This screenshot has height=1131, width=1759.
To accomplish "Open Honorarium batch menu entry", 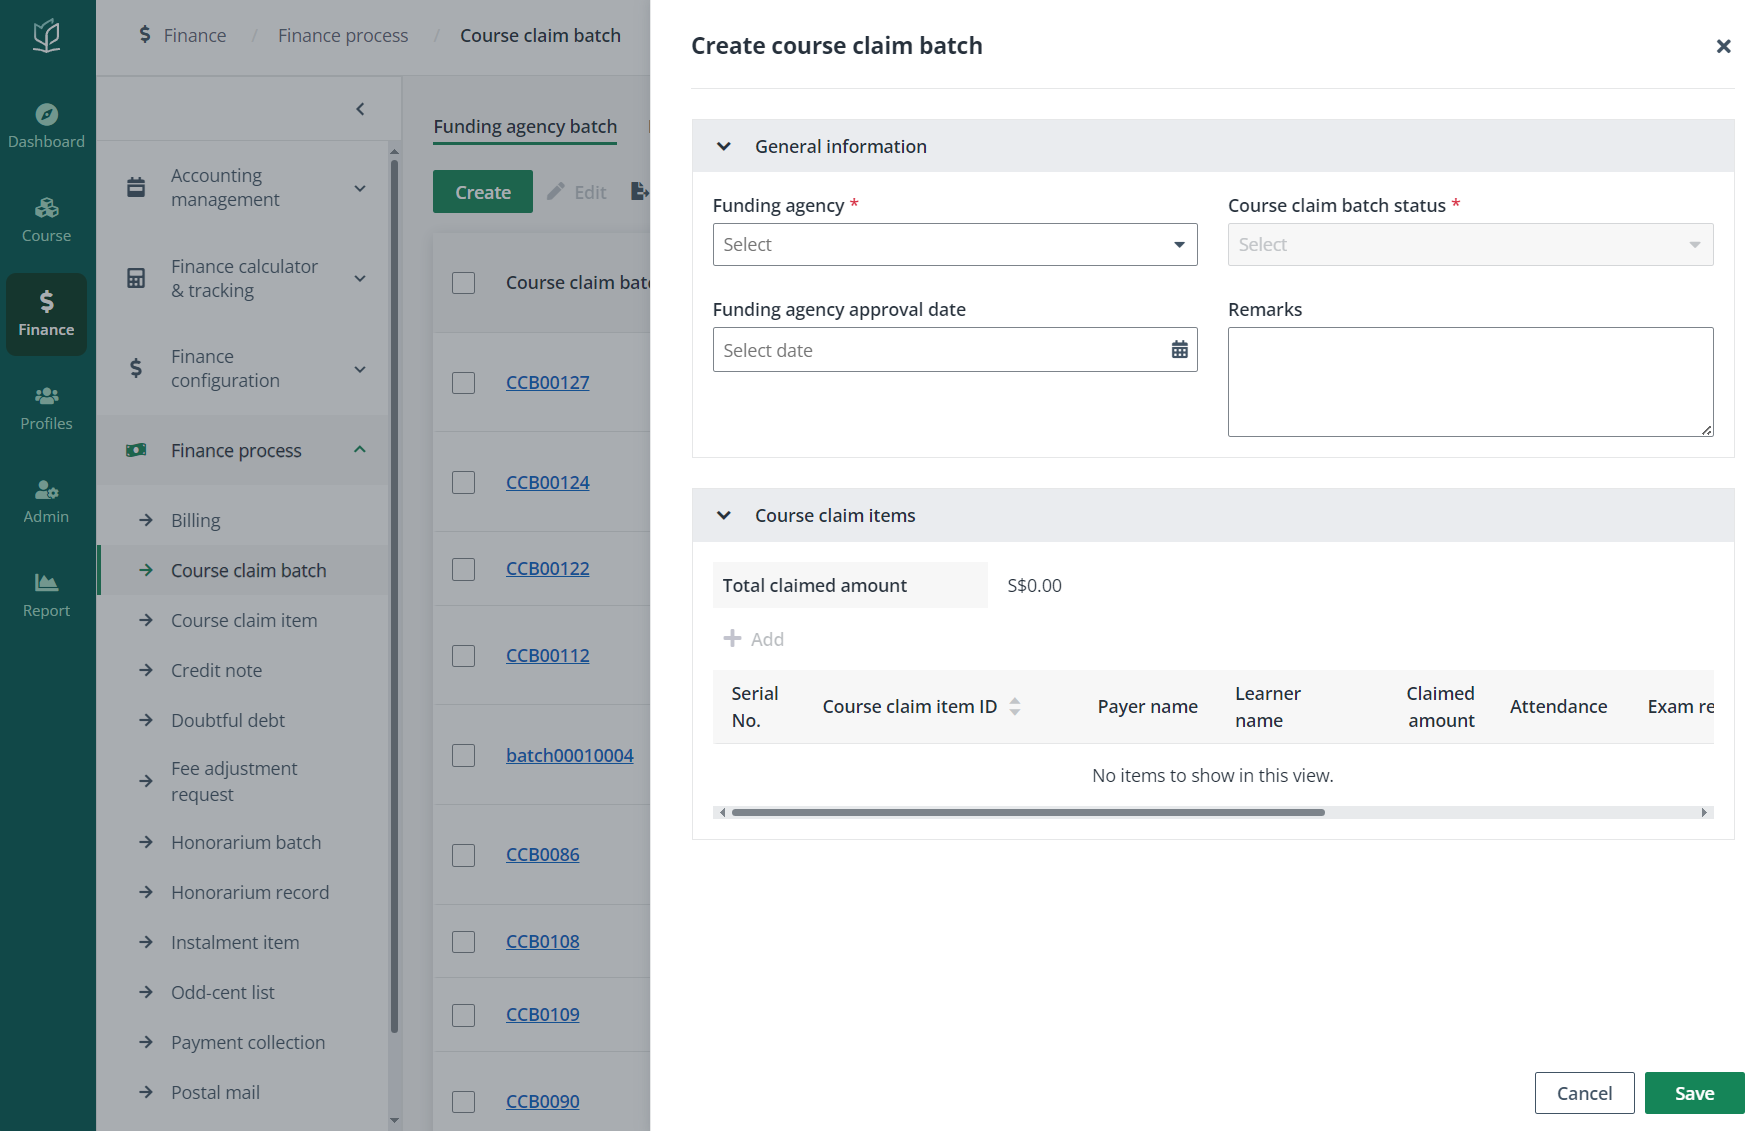I will coord(246,842).
